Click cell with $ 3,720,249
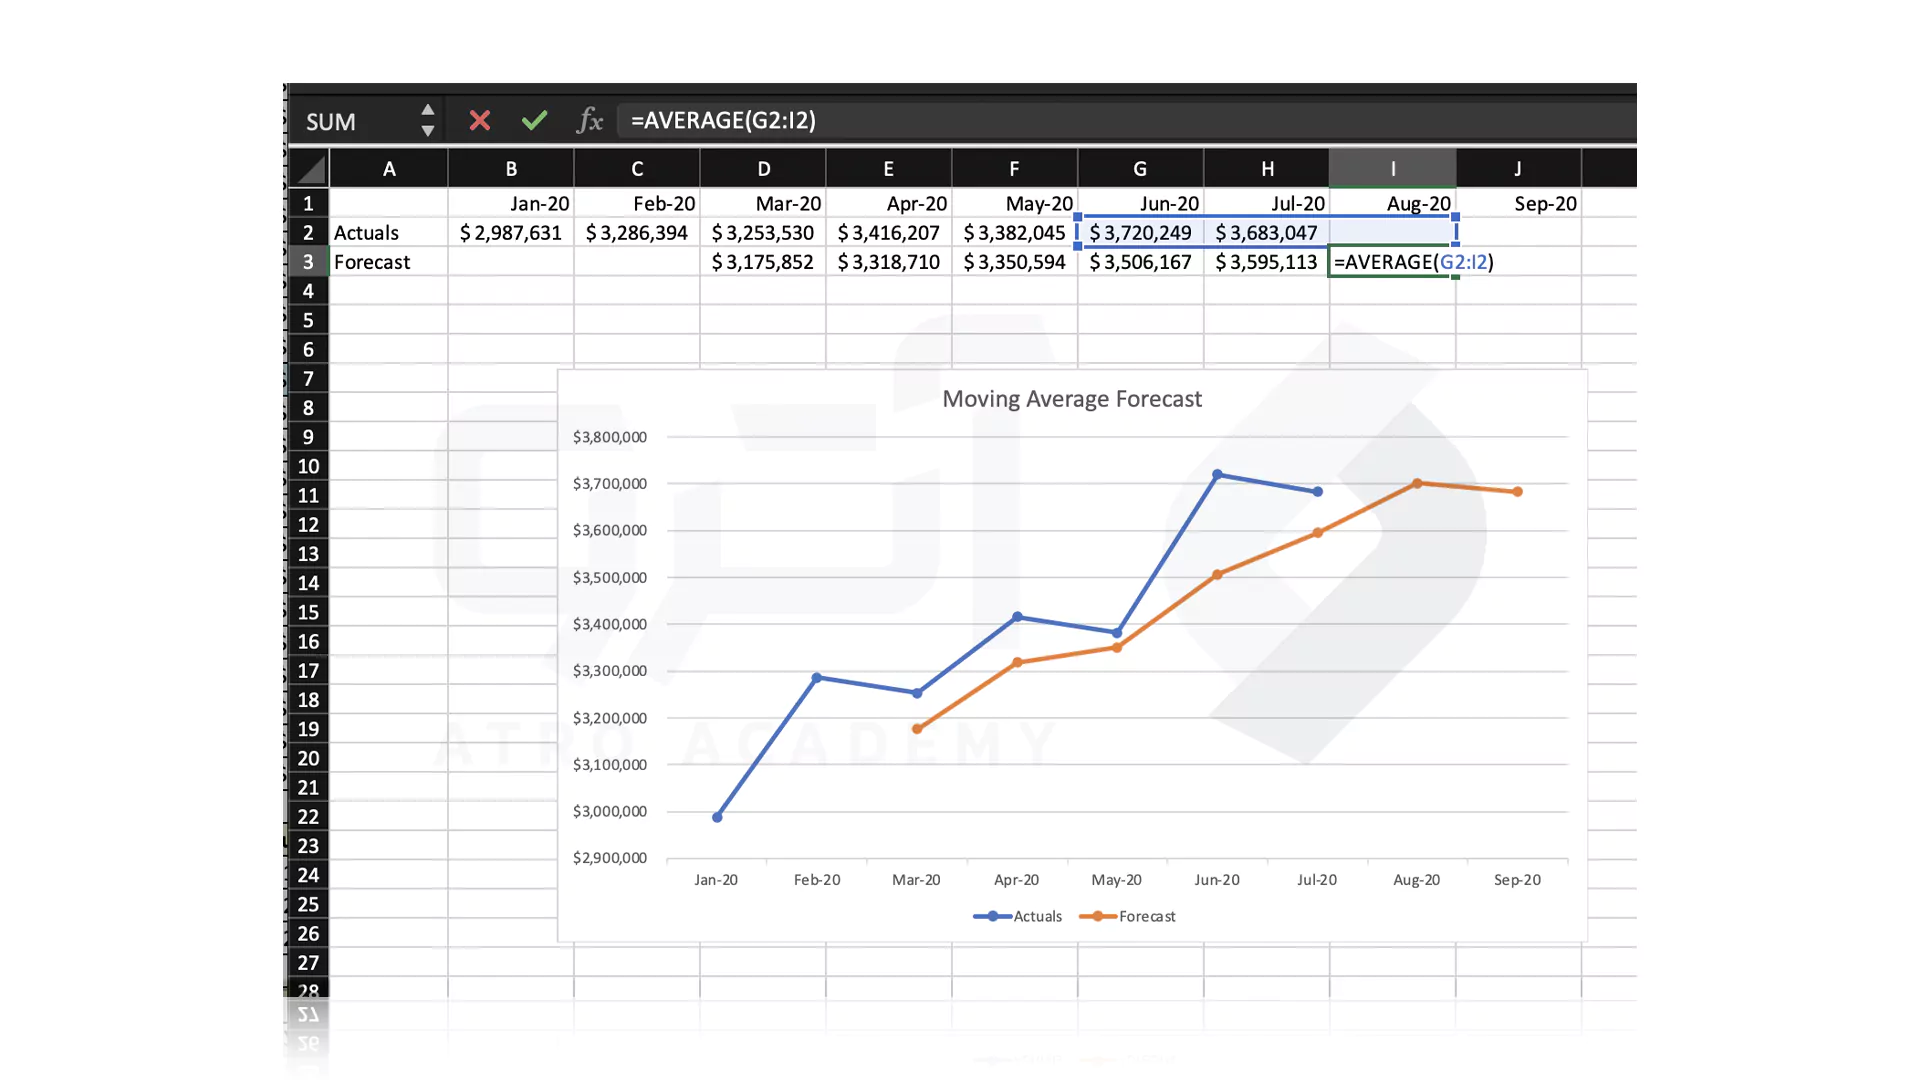 [1141, 233]
